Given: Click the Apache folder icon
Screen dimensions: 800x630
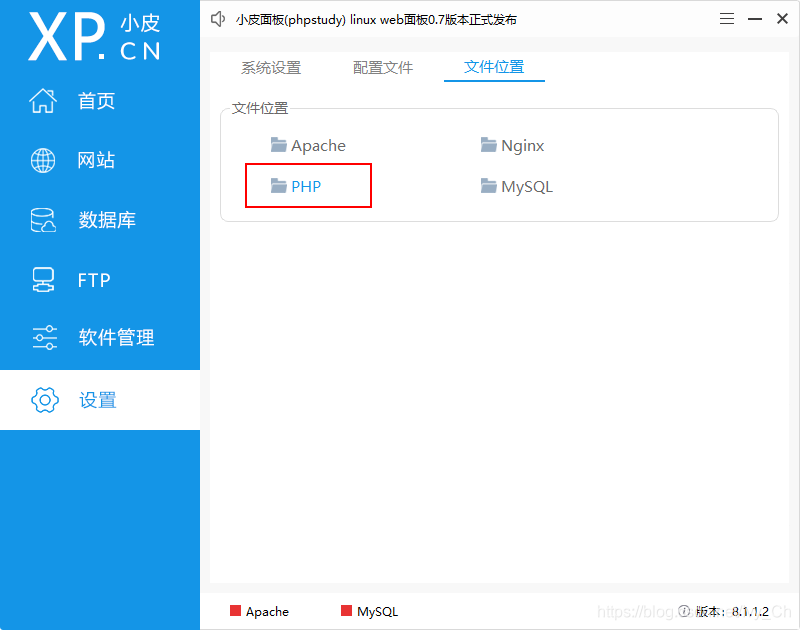Looking at the screenshot, I should tap(278, 145).
